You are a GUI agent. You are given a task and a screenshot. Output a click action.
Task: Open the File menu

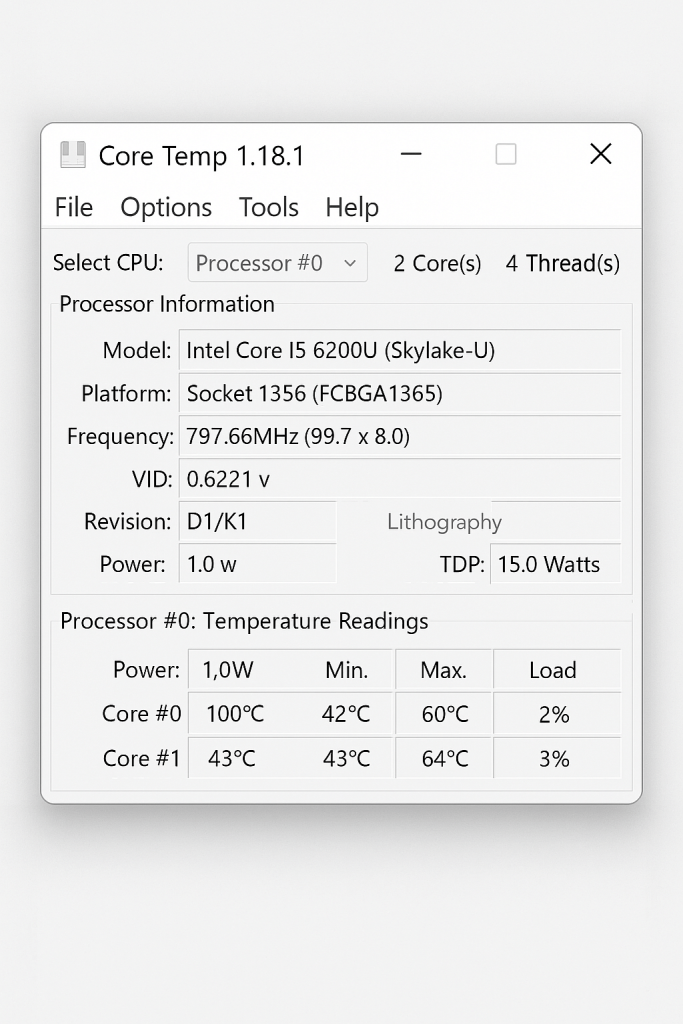pyautogui.click(x=74, y=207)
